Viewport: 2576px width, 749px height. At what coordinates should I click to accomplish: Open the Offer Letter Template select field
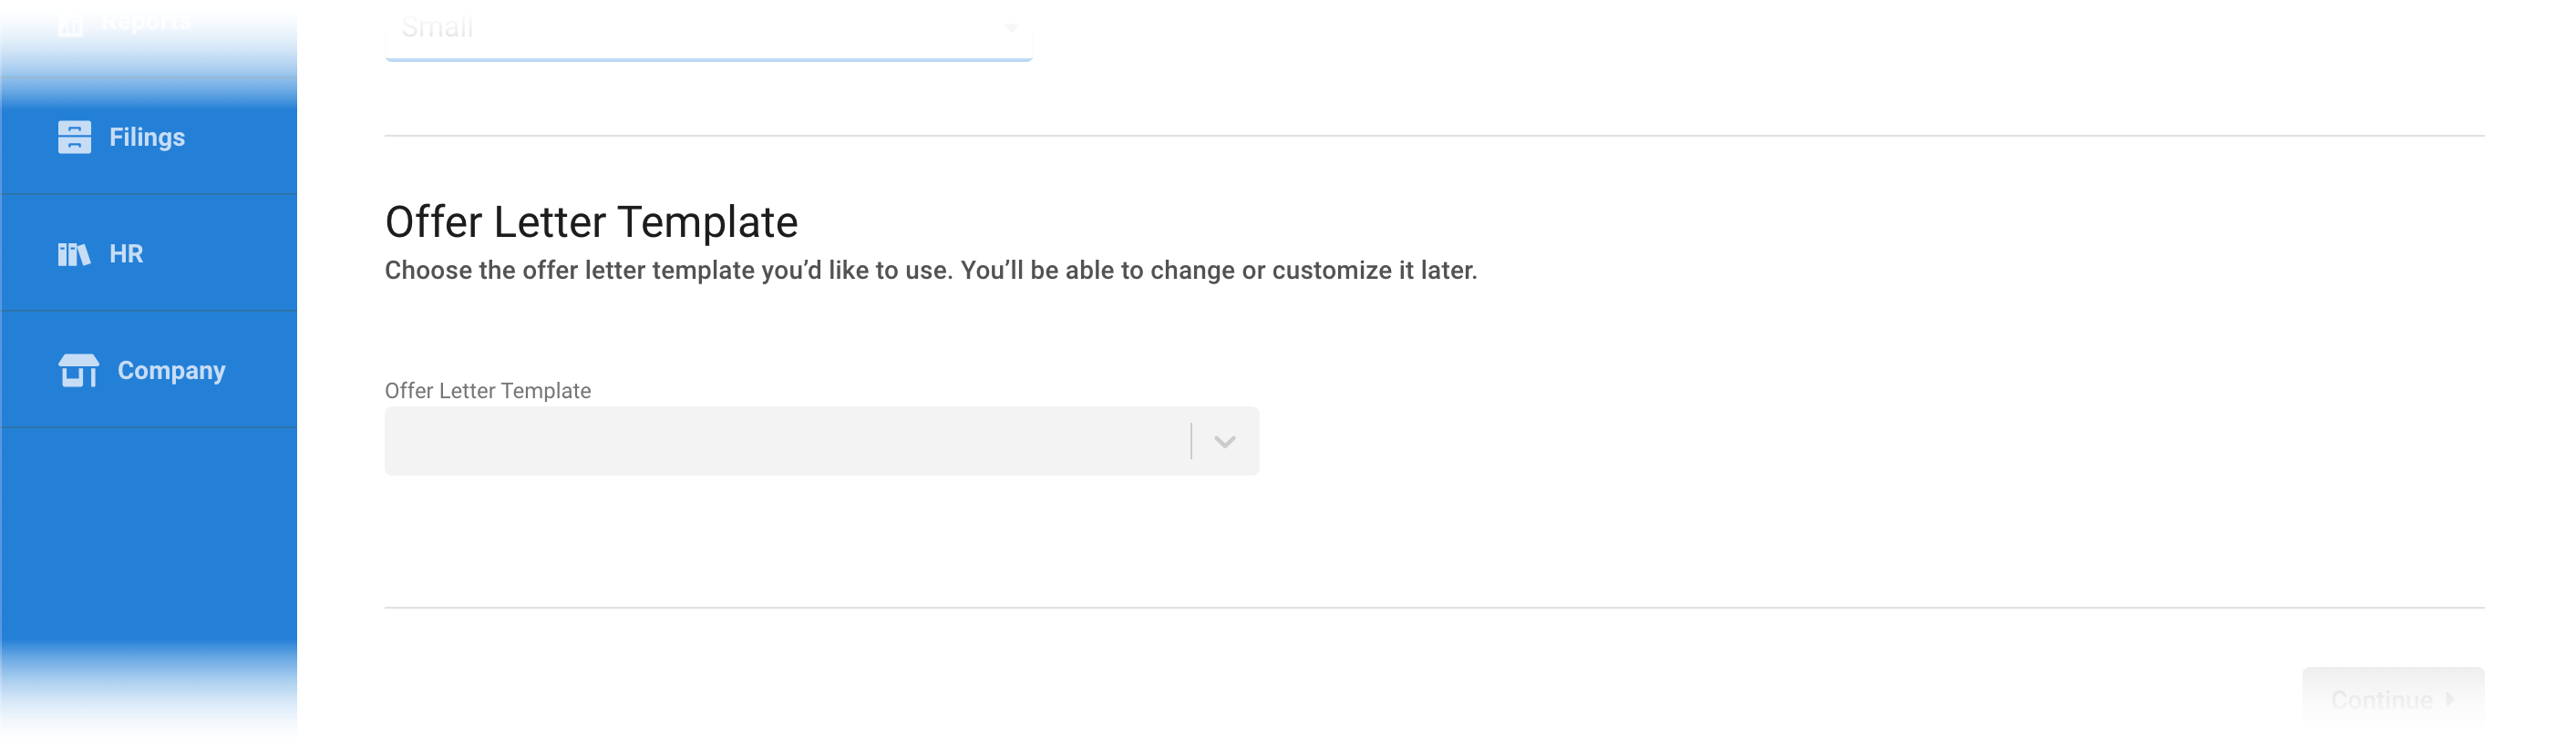coord(821,441)
